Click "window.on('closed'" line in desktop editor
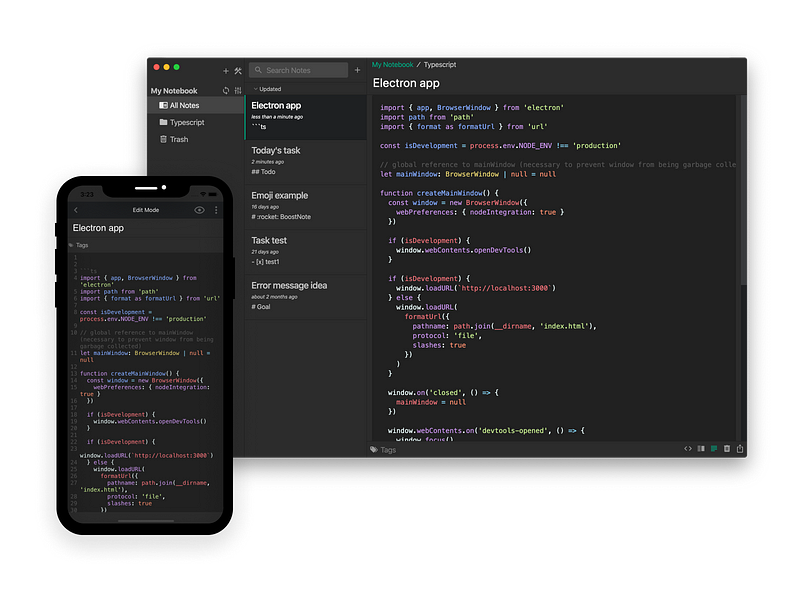 (443, 393)
